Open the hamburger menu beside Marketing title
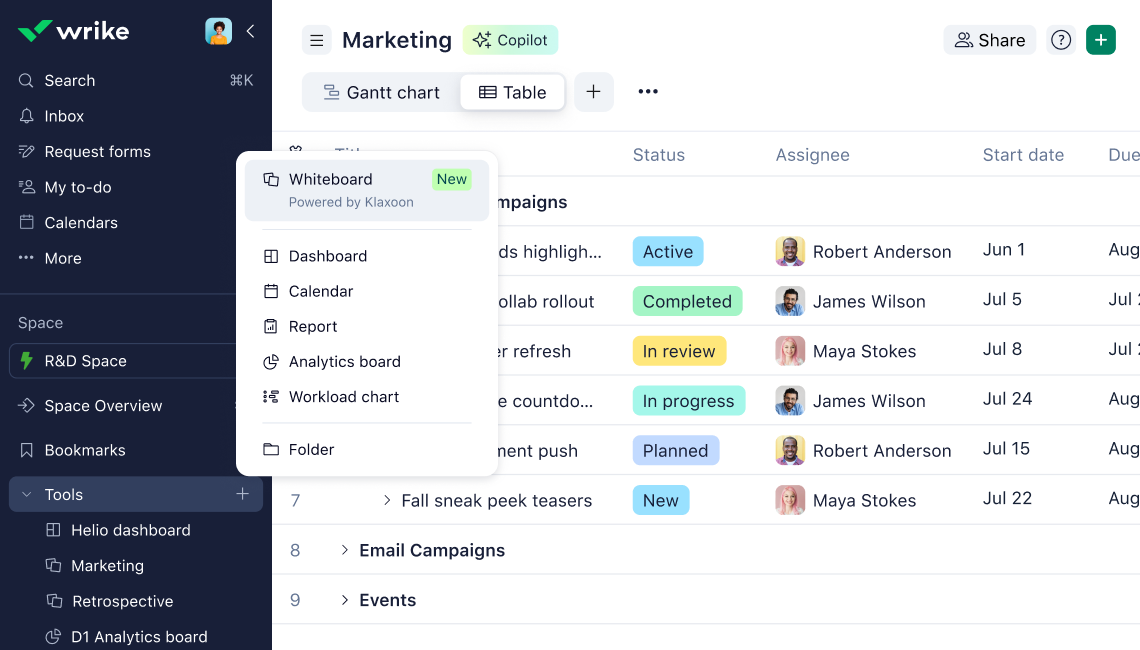Viewport: 1140px width, 650px height. coord(317,40)
